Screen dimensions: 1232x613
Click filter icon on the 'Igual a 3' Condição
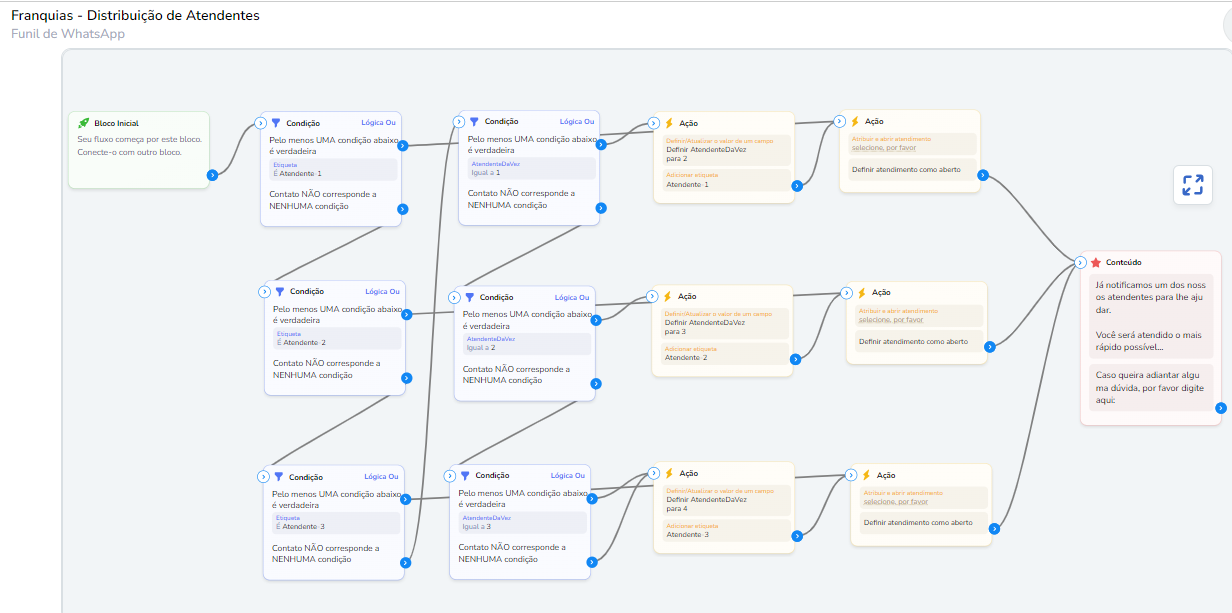[x=465, y=476]
